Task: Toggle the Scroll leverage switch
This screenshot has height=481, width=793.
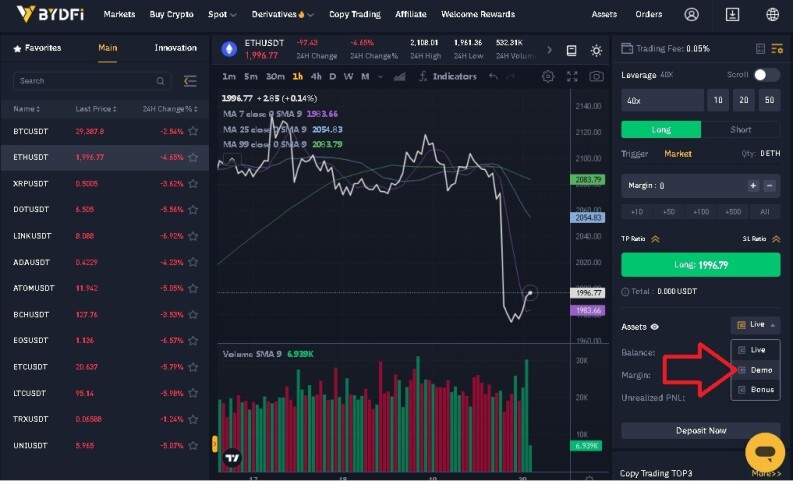Action: coord(766,75)
